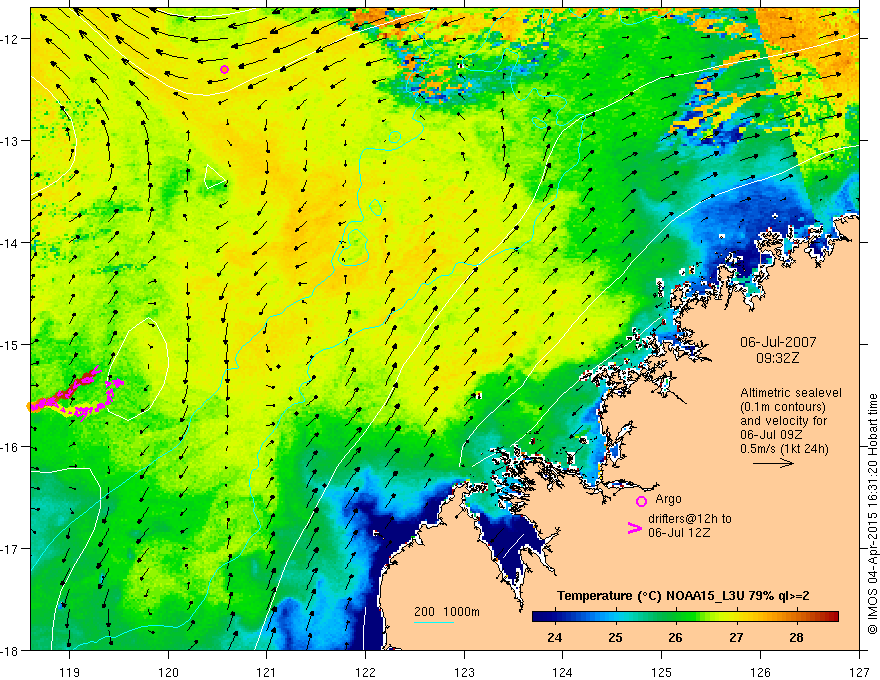Viewport: 880px width, 680px height.
Task: Click the Argo legend circle symbol
Action: [641, 501]
